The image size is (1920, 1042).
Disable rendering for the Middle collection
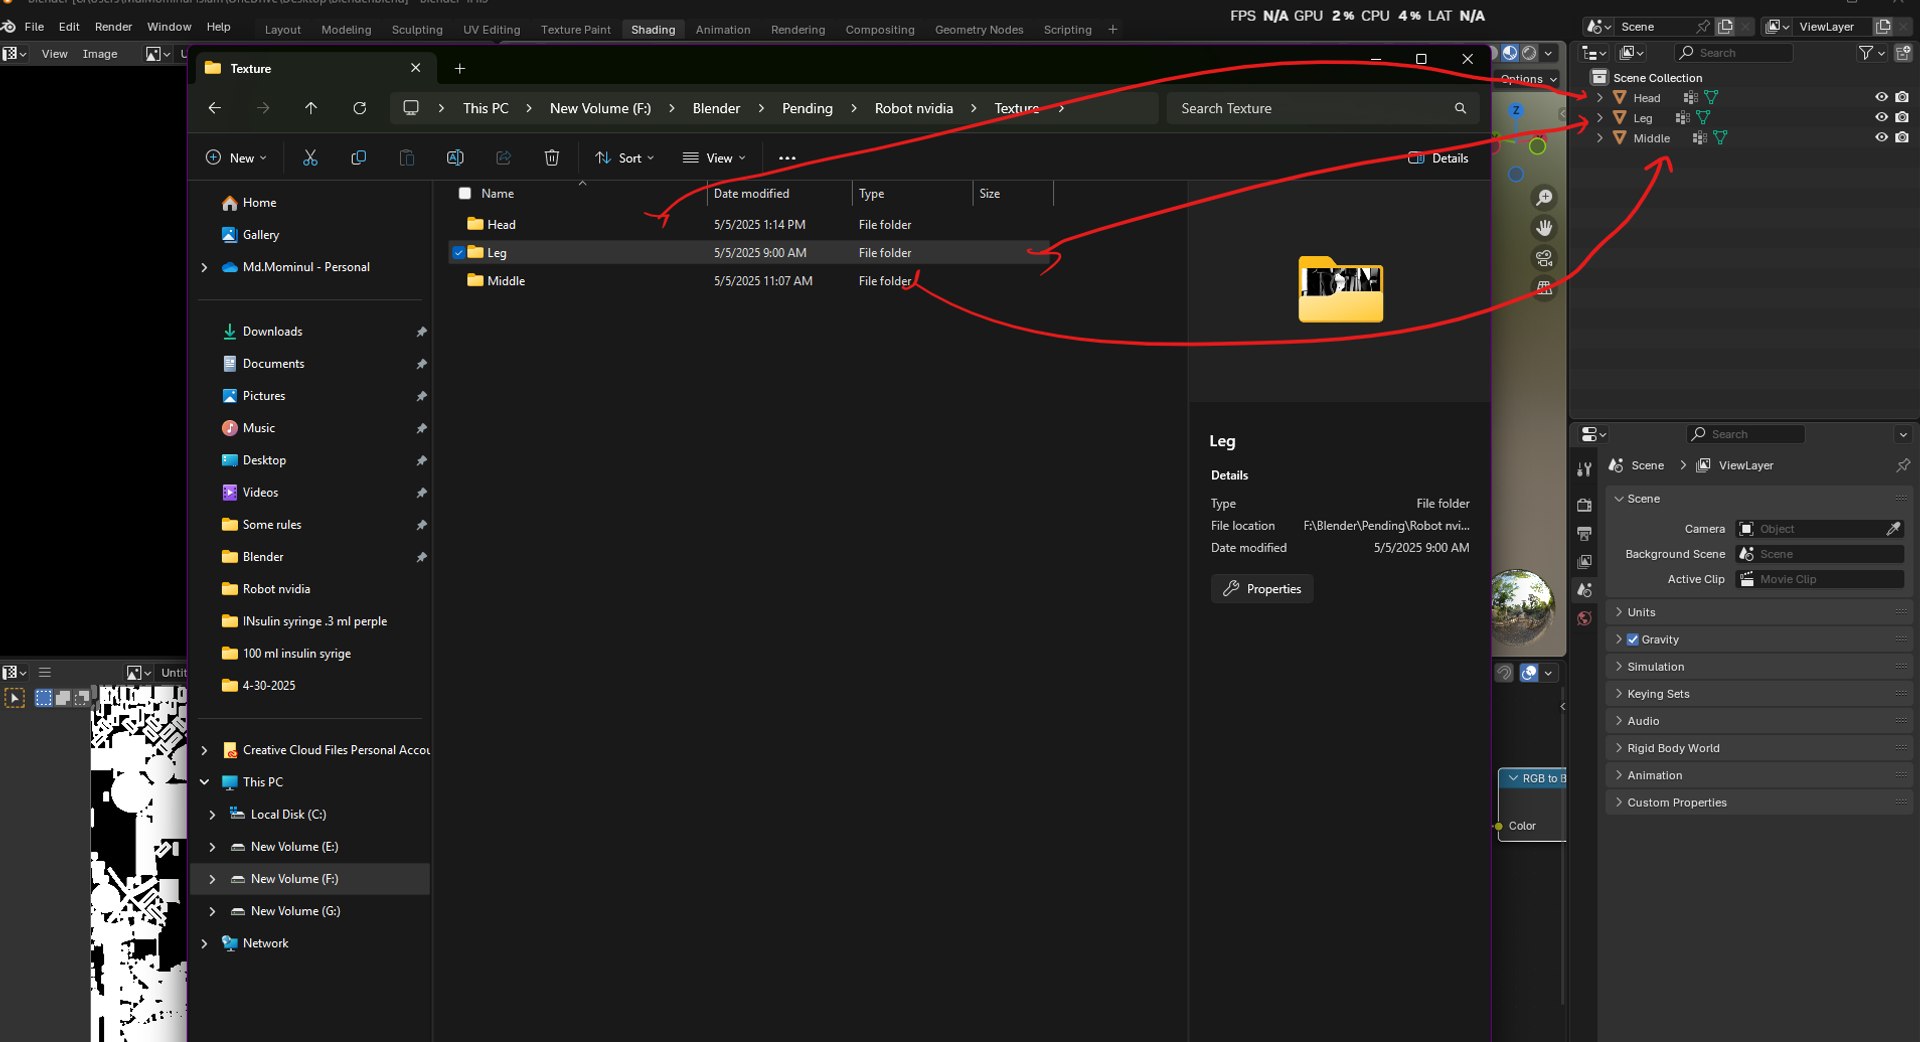(1902, 138)
